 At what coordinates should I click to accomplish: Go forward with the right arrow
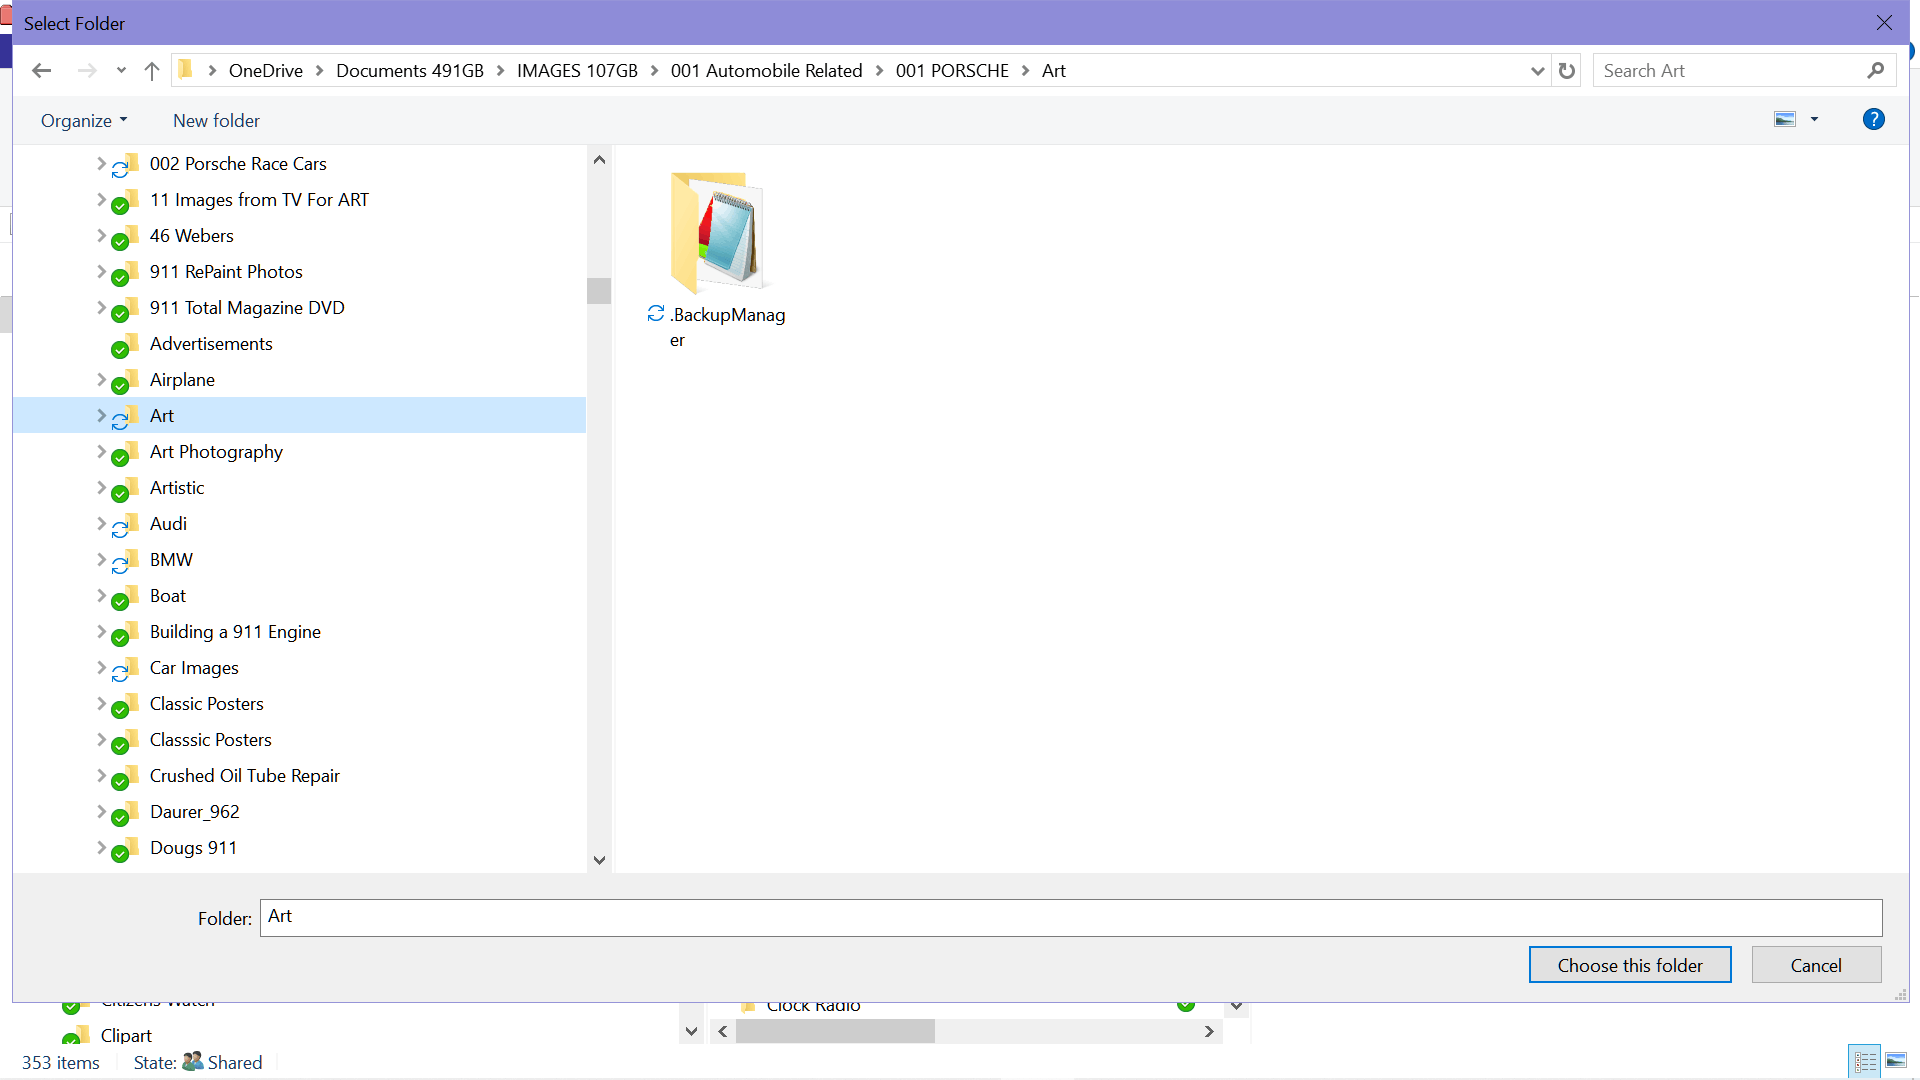tap(87, 71)
